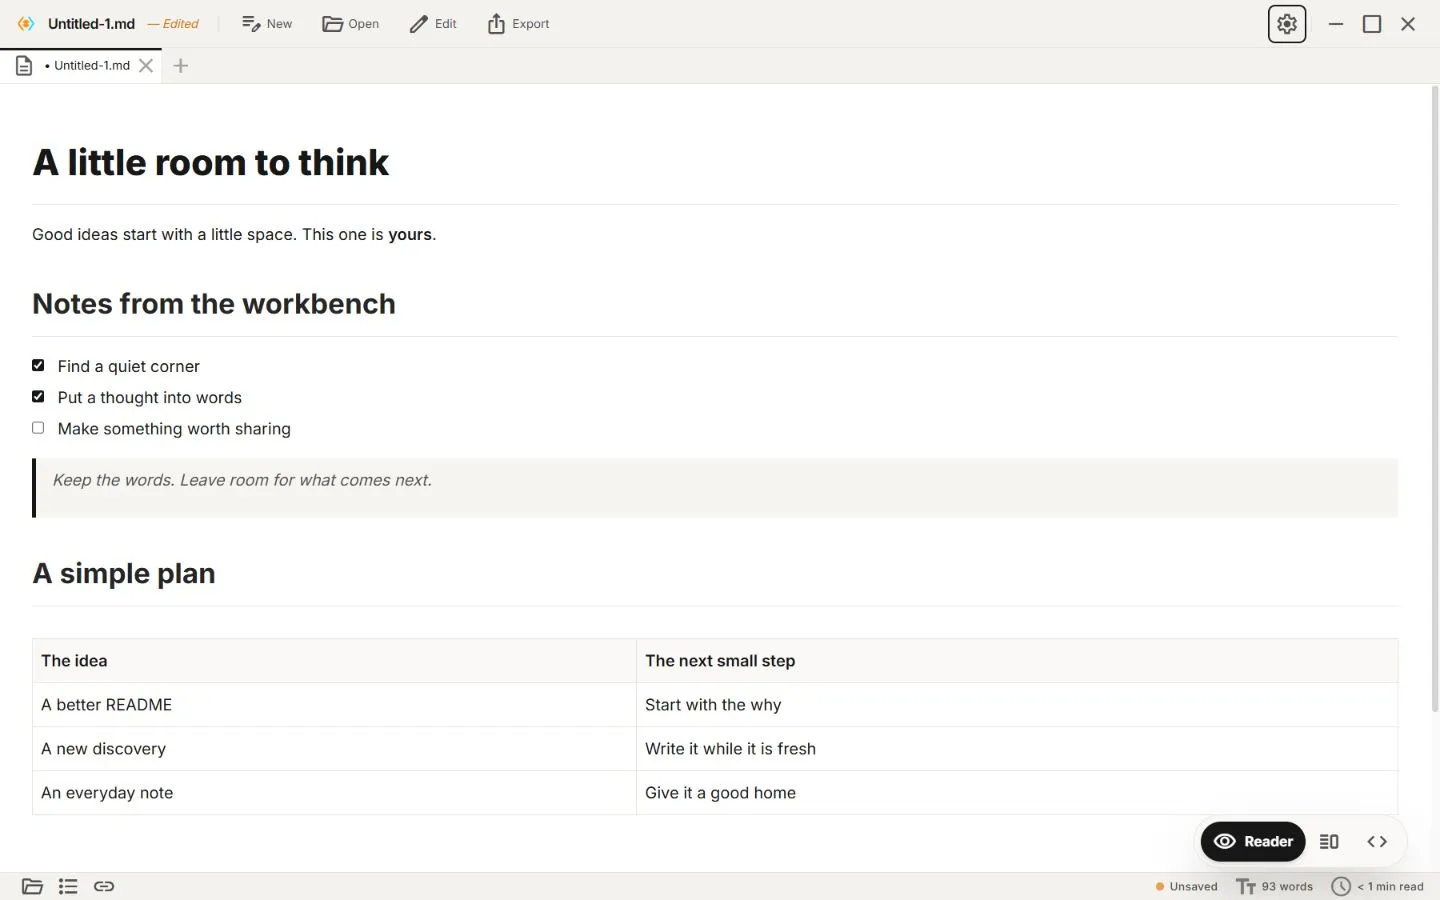
Task: Open the folder icon in the status bar
Action: (32, 886)
